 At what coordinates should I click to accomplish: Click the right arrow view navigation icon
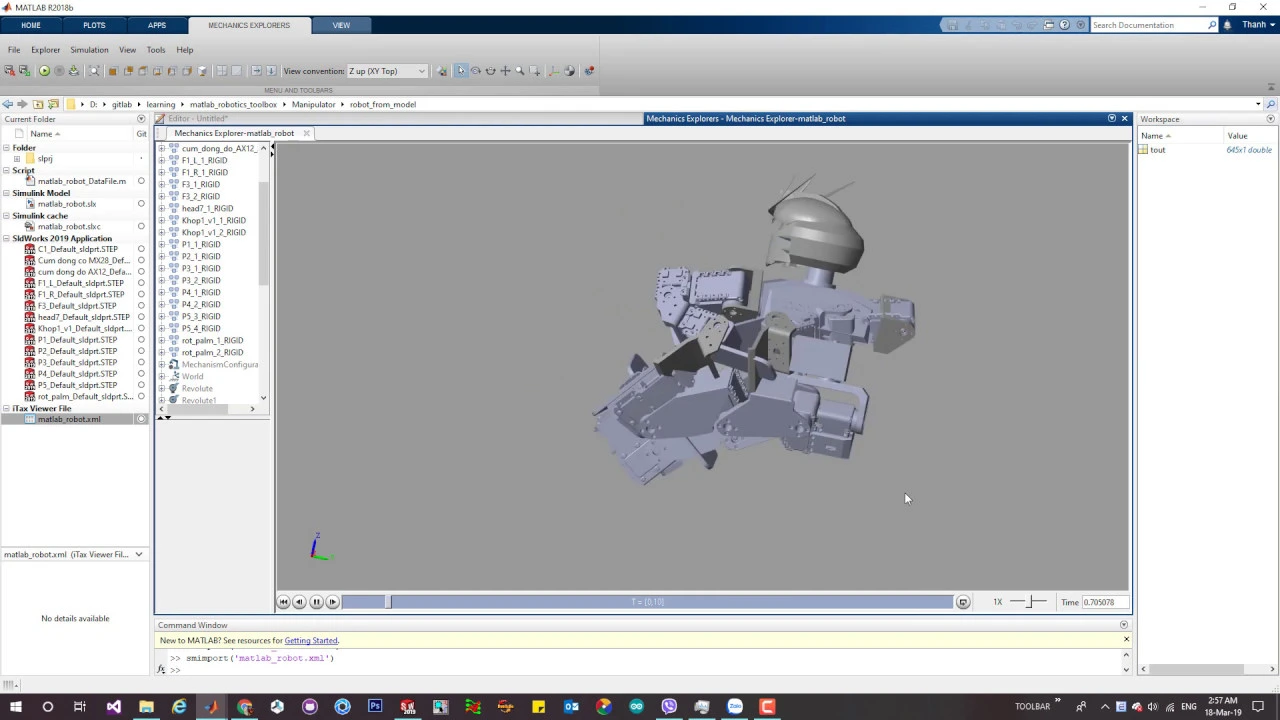[x=256, y=71]
